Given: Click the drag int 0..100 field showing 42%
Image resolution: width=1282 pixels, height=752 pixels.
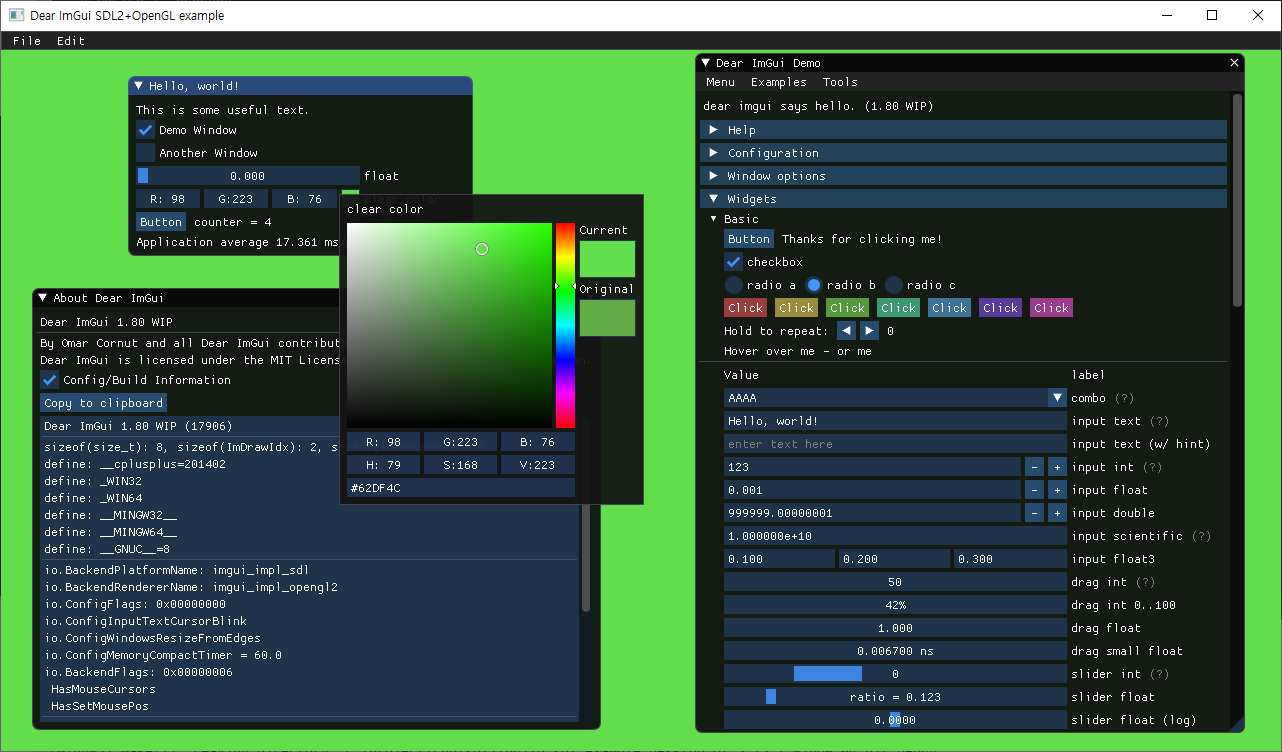Looking at the screenshot, I should point(895,605).
